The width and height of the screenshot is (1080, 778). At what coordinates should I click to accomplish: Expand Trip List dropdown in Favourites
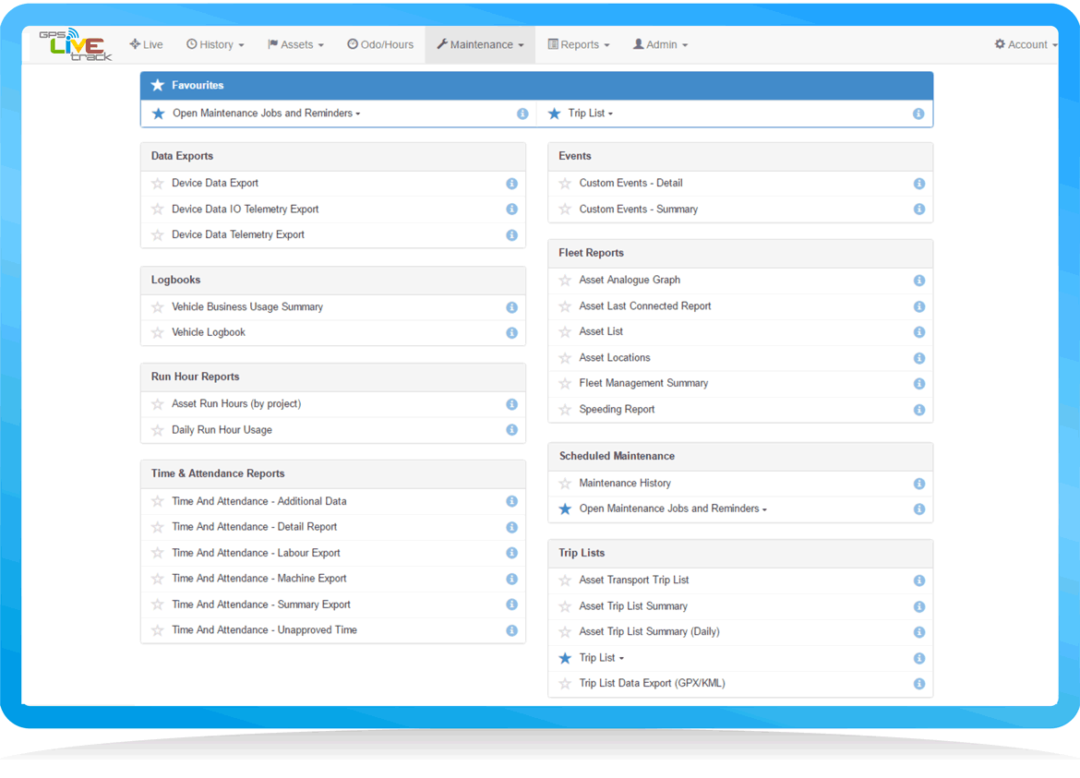tap(590, 114)
